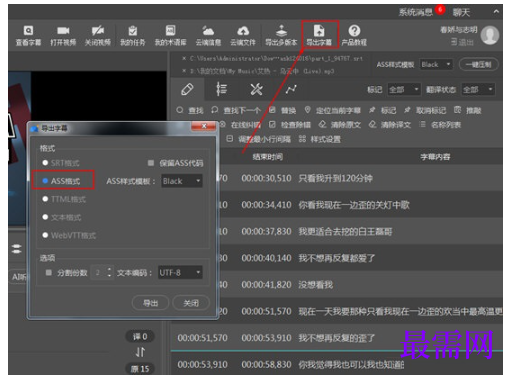This screenshot has height=376, width=512.
Task: Open dialog ASS样式模板 Black dropdown
Action: pos(182,181)
